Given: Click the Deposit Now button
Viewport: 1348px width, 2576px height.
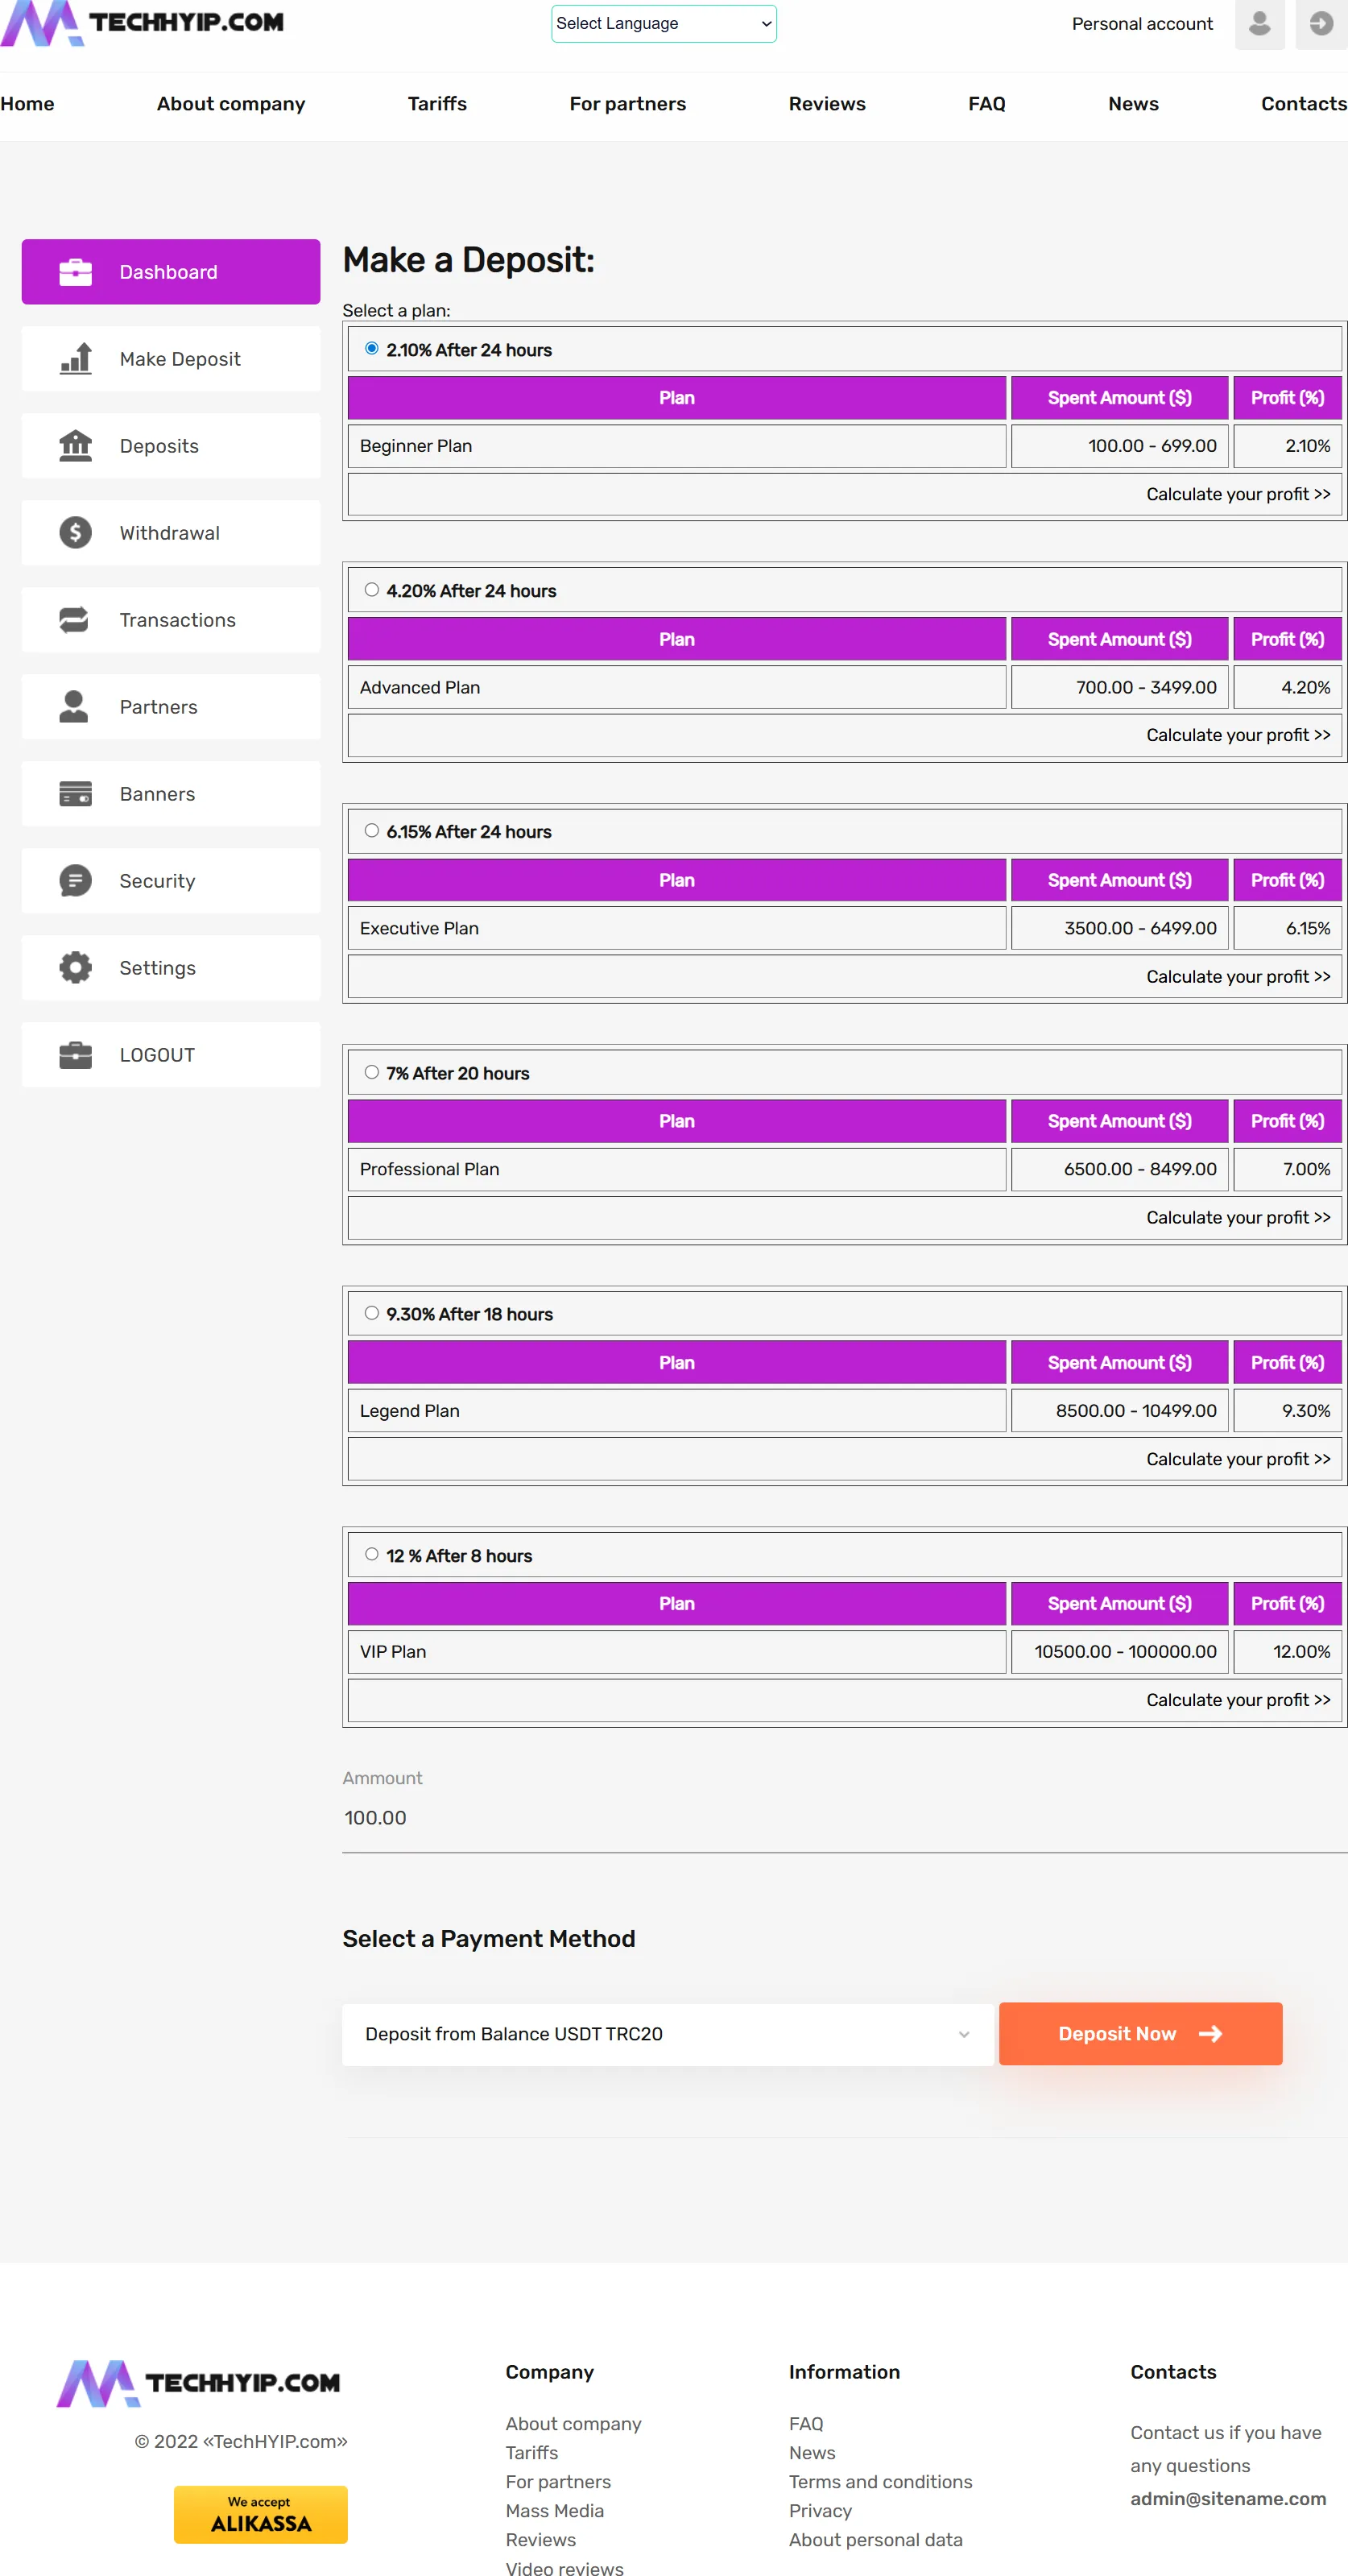Looking at the screenshot, I should (1140, 2034).
